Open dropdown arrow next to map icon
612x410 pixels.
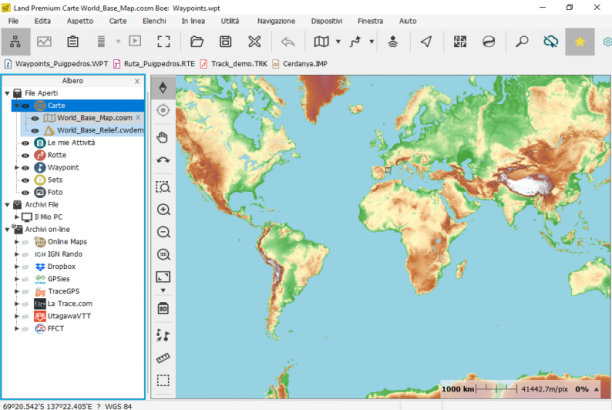tap(338, 41)
